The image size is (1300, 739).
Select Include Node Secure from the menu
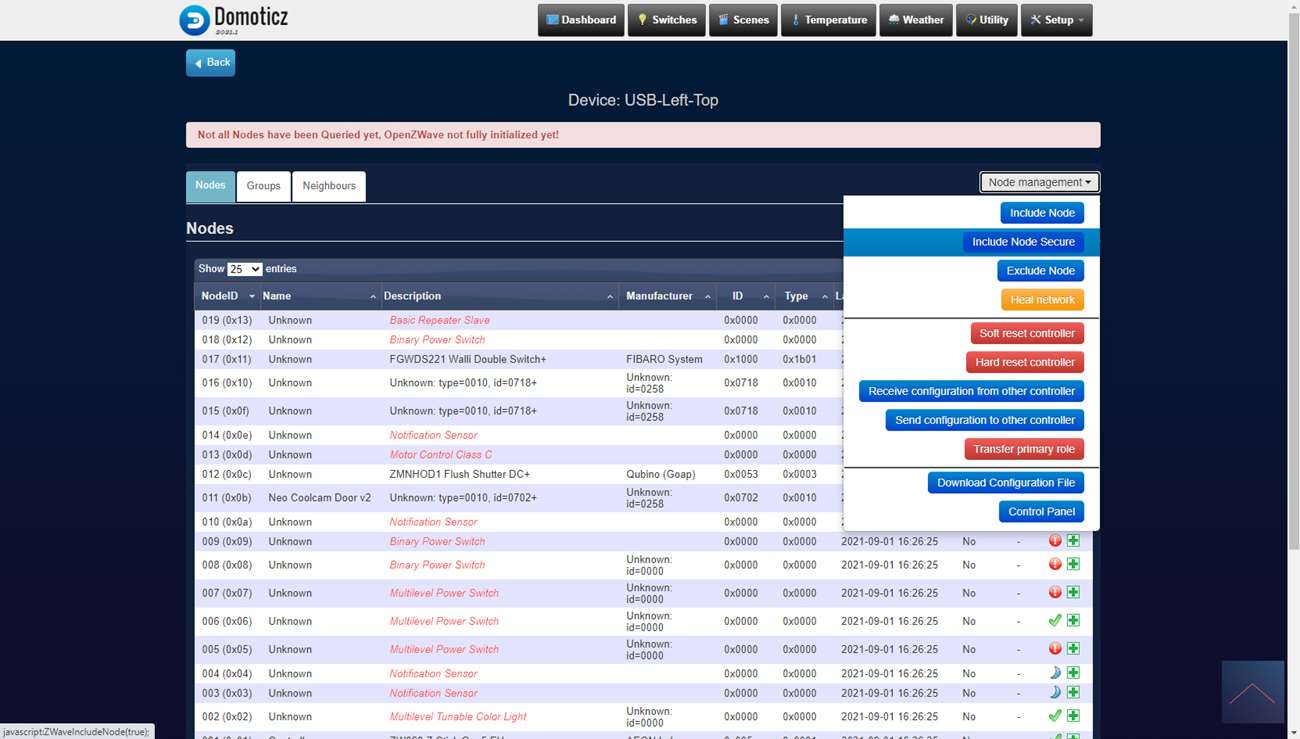coord(1023,242)
